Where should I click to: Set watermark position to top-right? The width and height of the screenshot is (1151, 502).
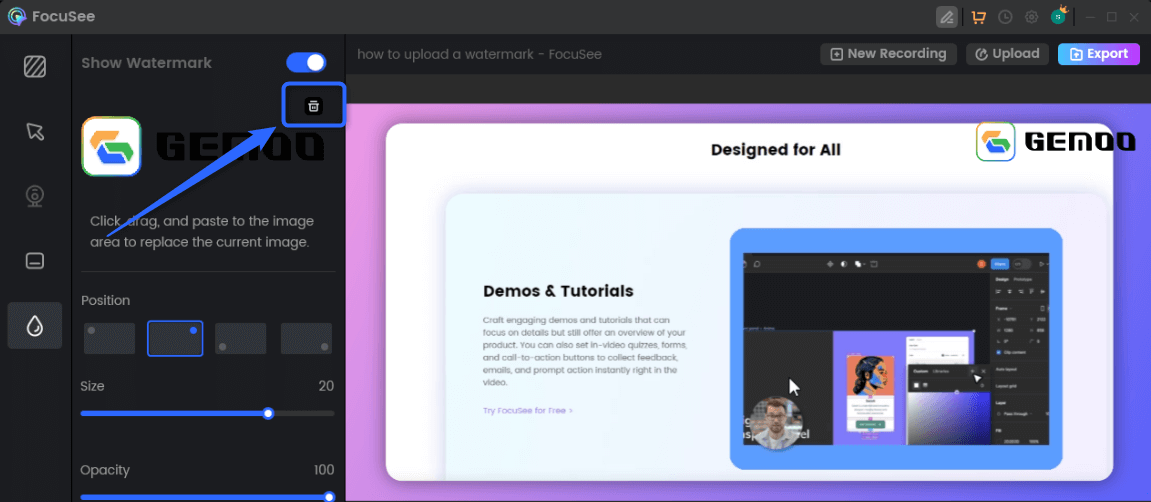coord(175,338)
